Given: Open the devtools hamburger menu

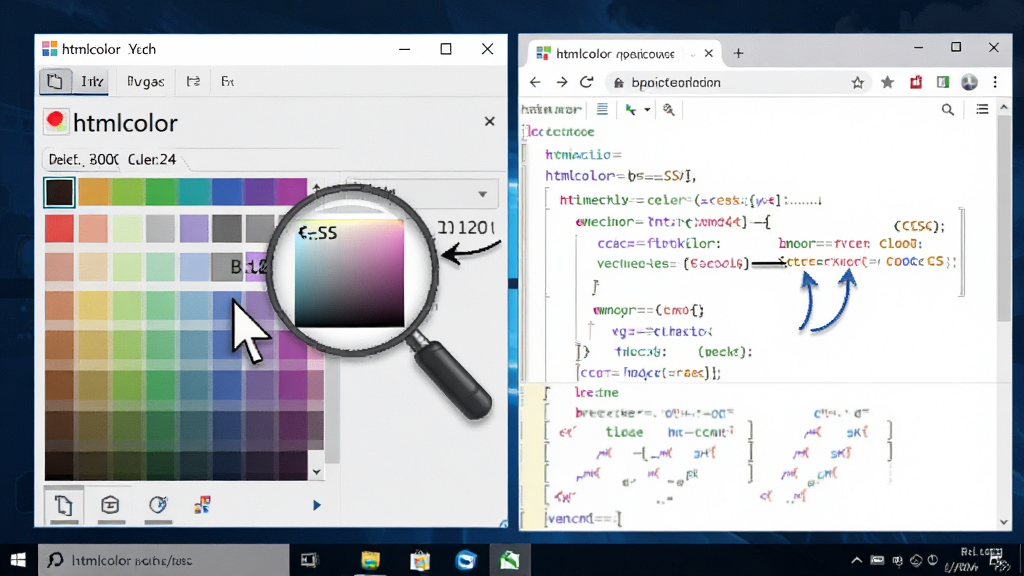Looking at the screenshot, I should point(982,109).
